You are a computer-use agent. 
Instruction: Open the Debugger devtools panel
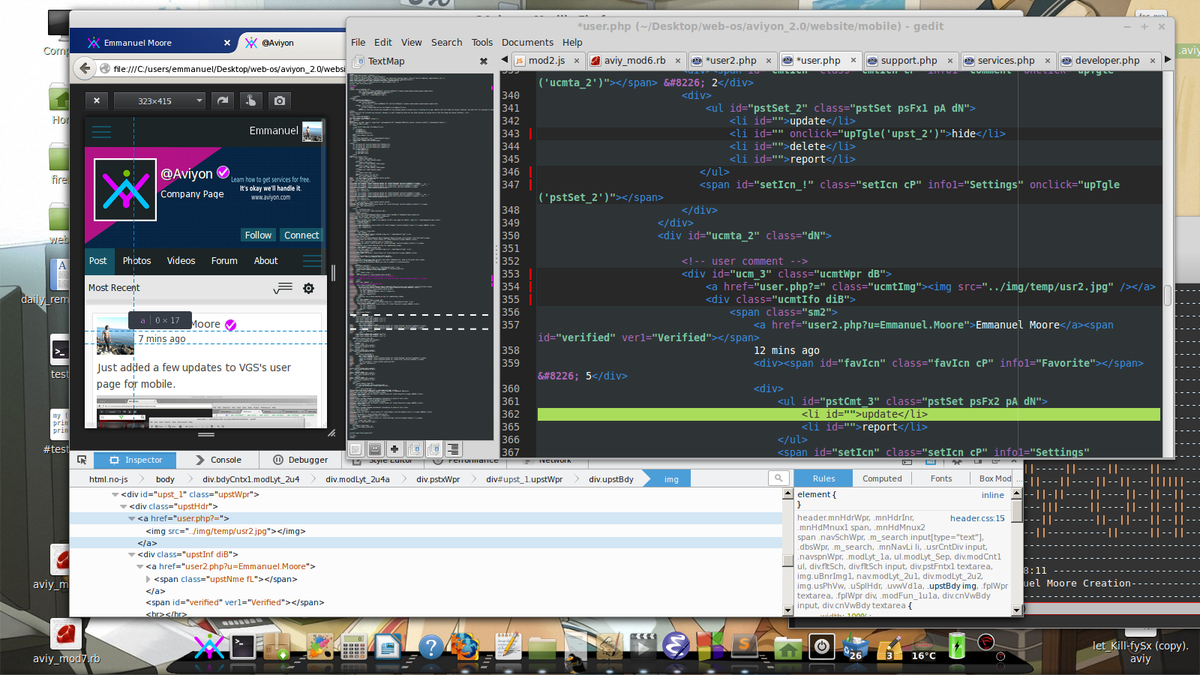click(x=300, y=460)
